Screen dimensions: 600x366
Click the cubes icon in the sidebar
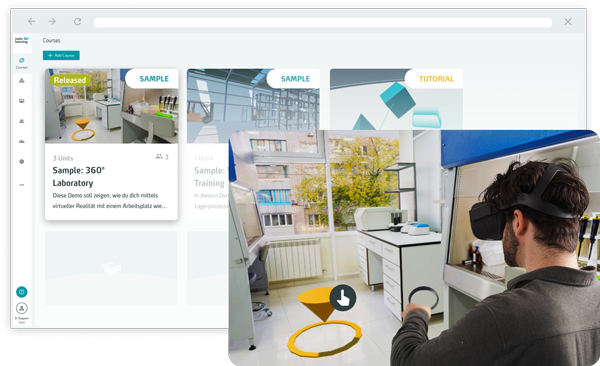[22, 80]
